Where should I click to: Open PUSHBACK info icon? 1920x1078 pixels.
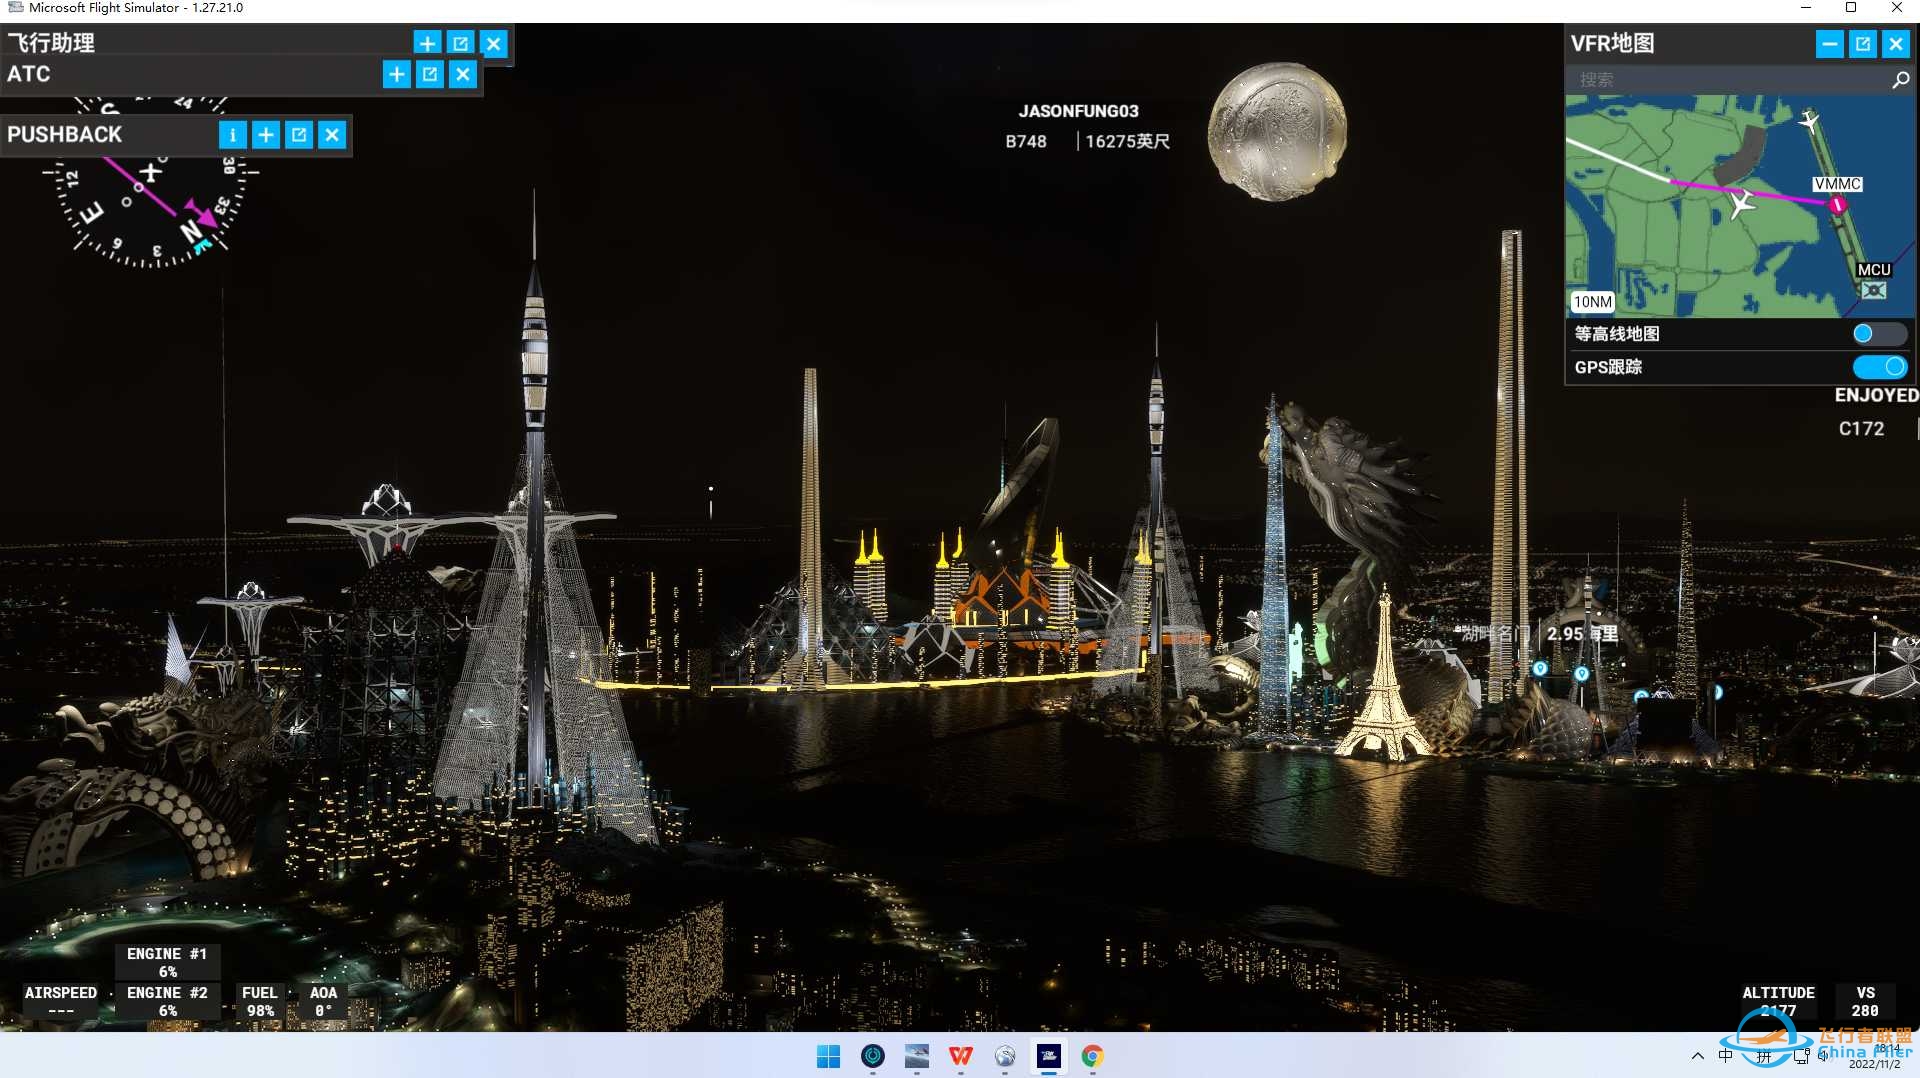(232, 134)
